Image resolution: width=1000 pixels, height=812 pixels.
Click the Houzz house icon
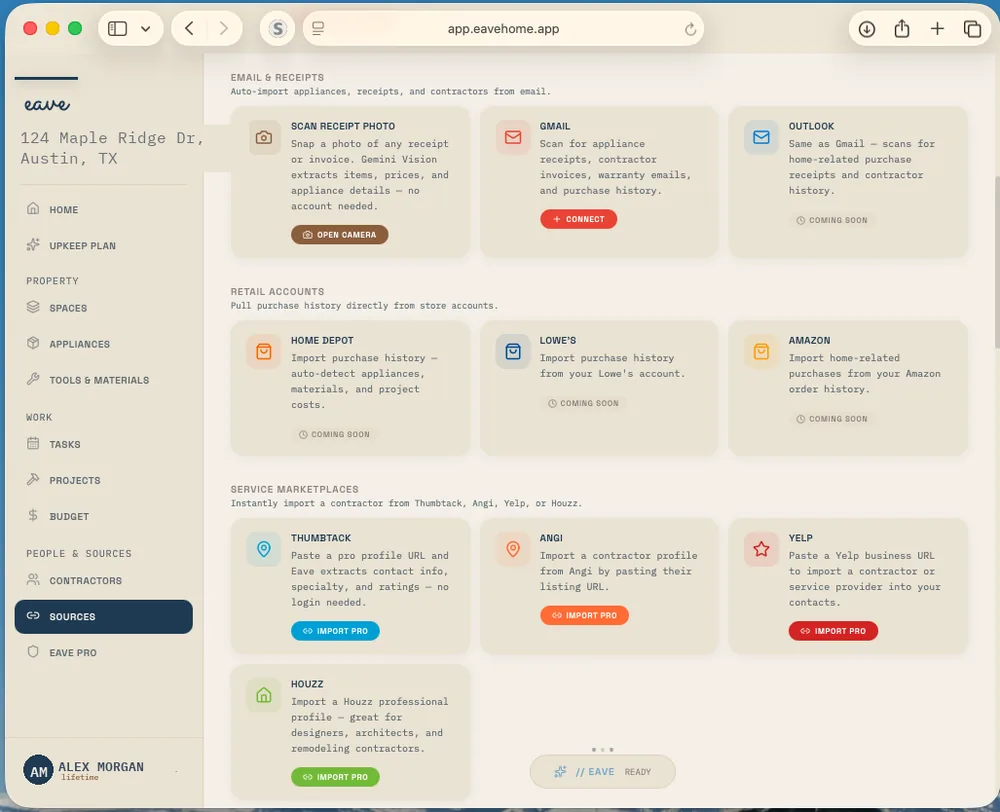pos(263,695)
